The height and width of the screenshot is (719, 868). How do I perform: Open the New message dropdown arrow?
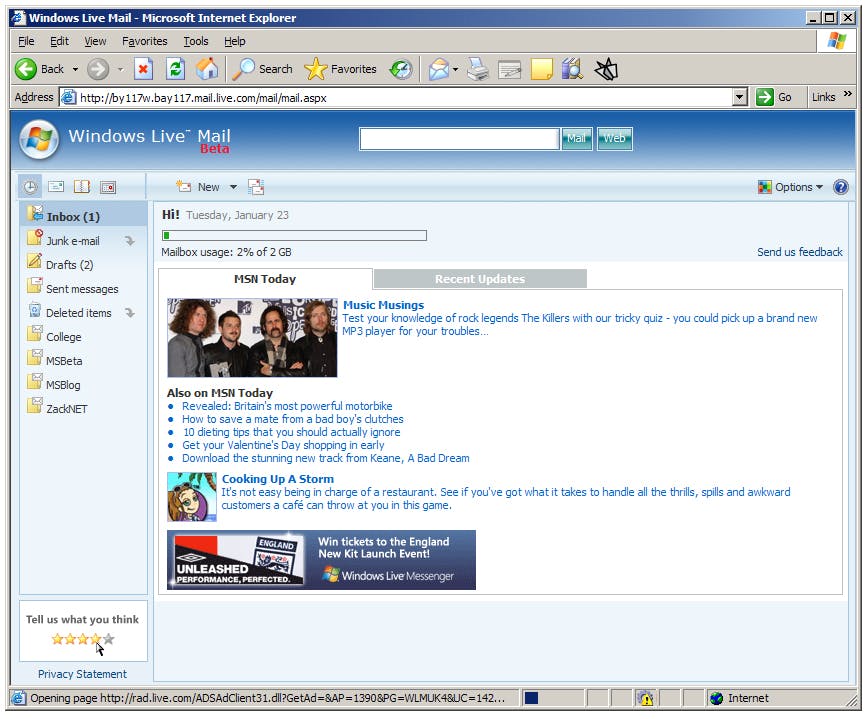(231, 187)
